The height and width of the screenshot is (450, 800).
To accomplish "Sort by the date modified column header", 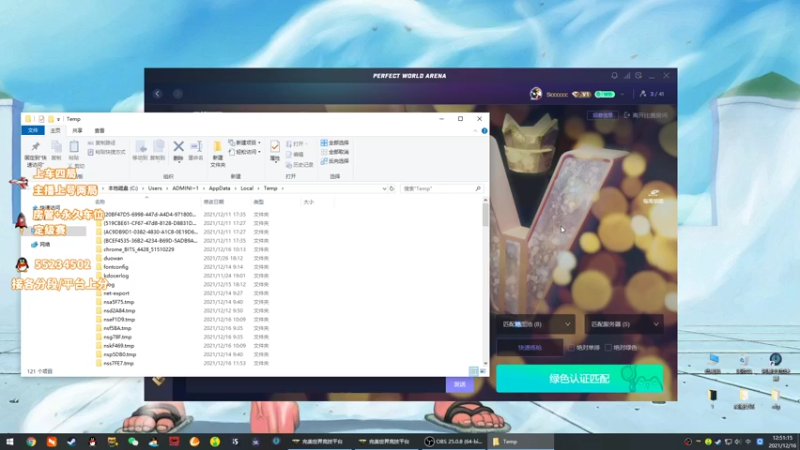I will click(214, 202).
